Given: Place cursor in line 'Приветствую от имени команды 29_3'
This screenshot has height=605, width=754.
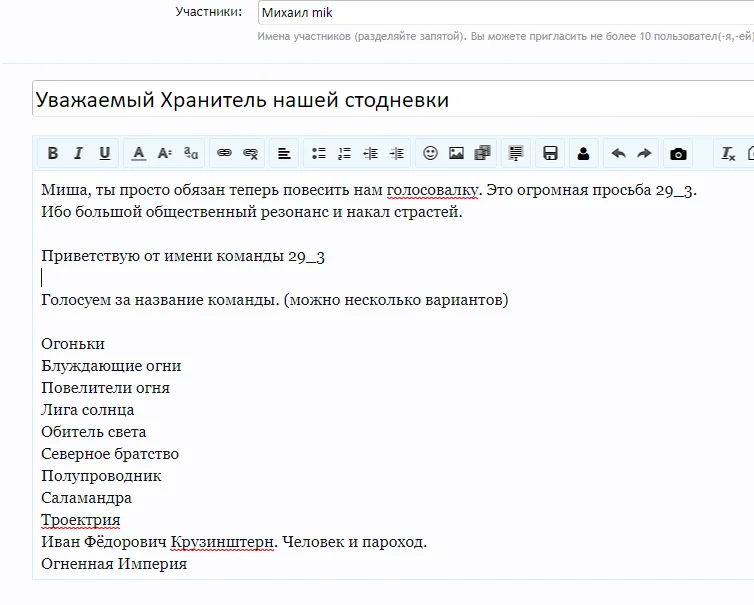Looking at the screenshot, I should pos(183,256).
